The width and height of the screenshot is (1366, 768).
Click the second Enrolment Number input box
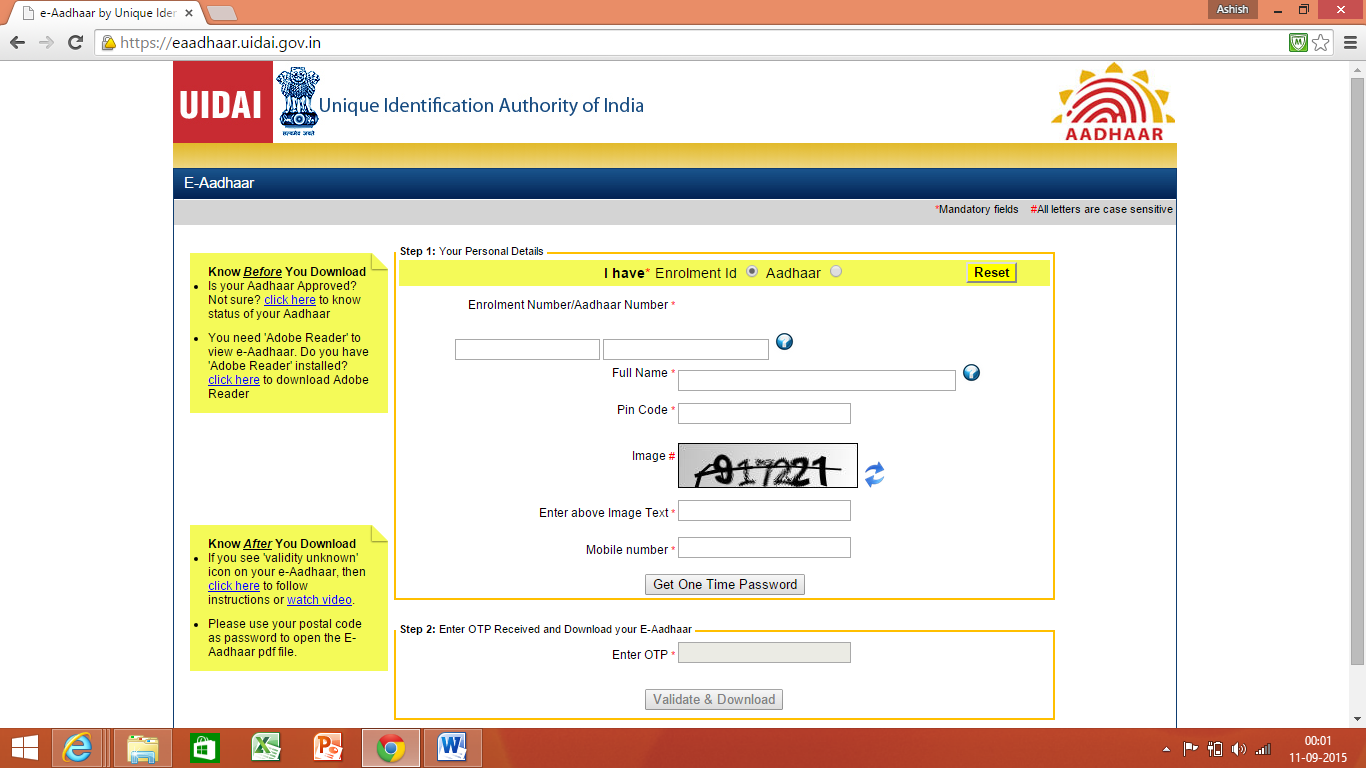[x=686, y=349]
